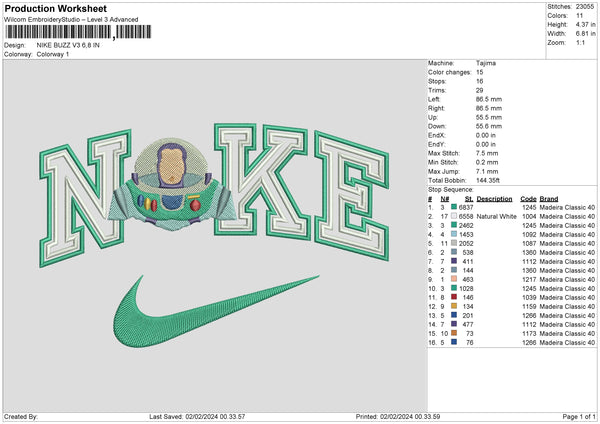Click the underlined 'Code' column header
Screen dimensions: 600x424
point(528,199)
